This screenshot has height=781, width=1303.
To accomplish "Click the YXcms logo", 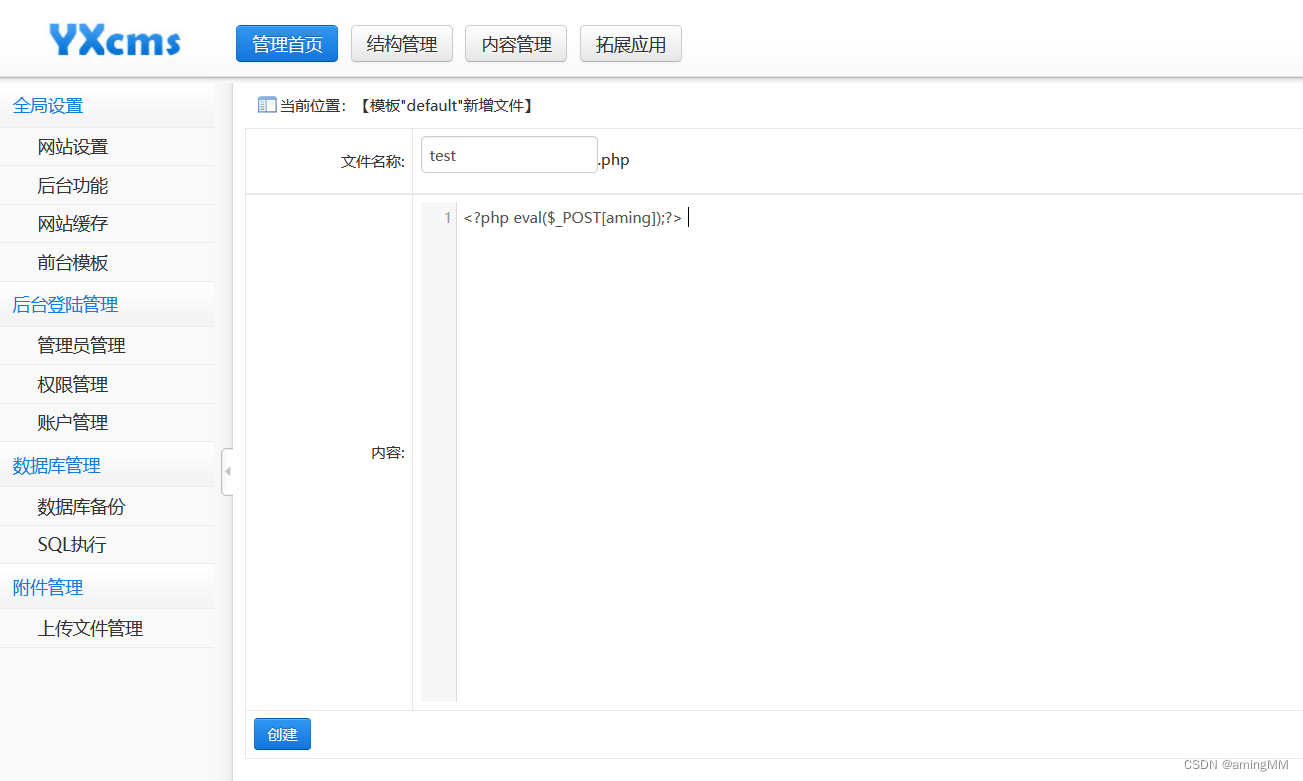I will pos(115,40).
